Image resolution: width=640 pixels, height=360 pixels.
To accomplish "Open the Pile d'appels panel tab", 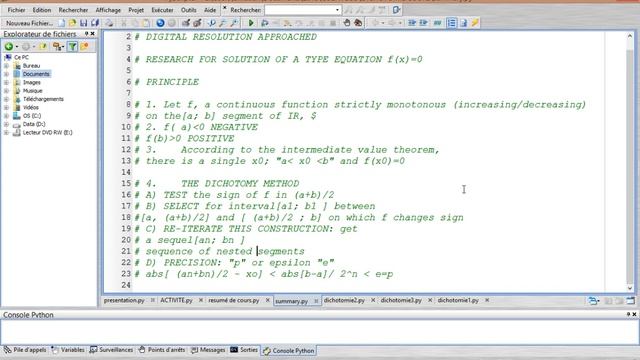I will (25, 350).
